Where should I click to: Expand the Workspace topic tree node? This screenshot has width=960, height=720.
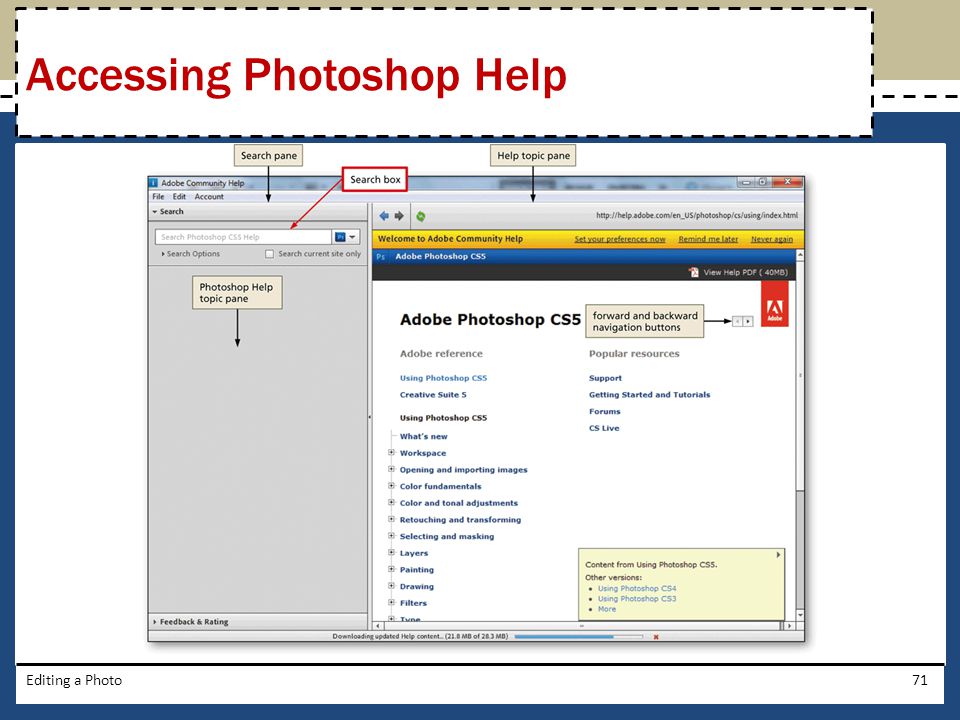pos(391,452)
